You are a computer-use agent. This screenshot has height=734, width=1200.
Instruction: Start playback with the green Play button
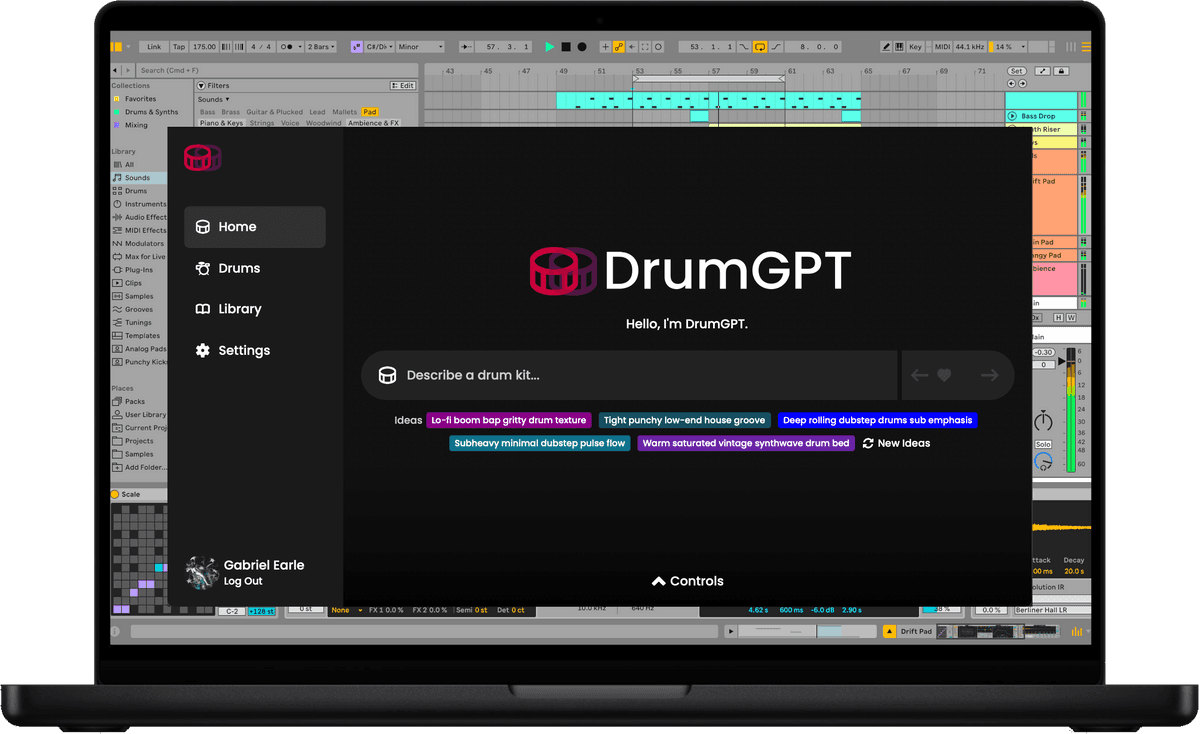pyautogui.click(x=550, y=47)
